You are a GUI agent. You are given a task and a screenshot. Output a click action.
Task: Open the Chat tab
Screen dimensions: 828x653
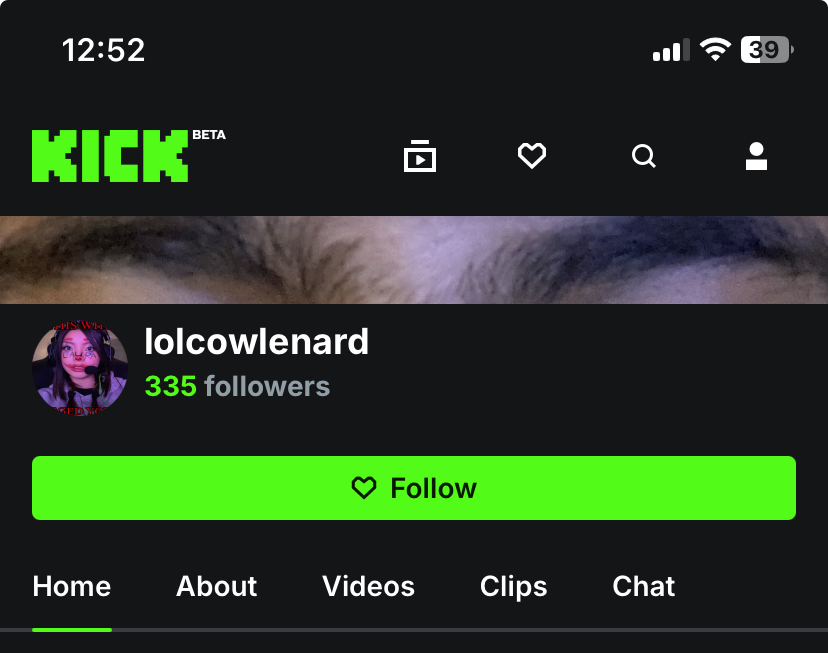tap(644, 586)
